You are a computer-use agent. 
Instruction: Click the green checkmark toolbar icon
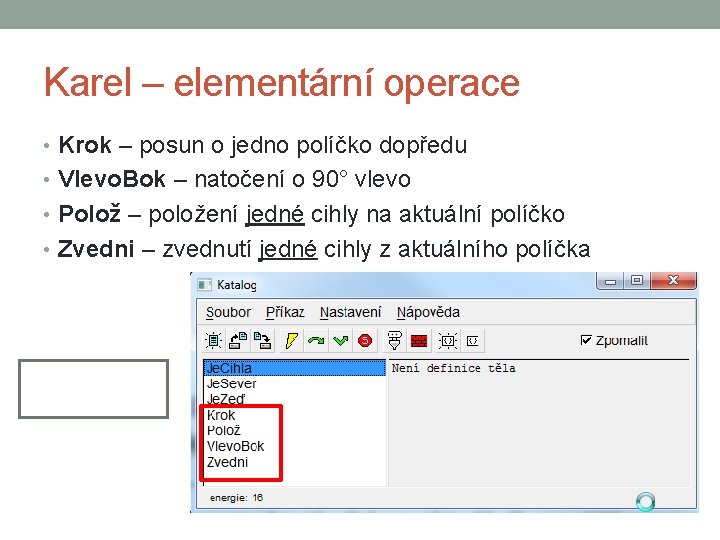[x=340, y=341]
